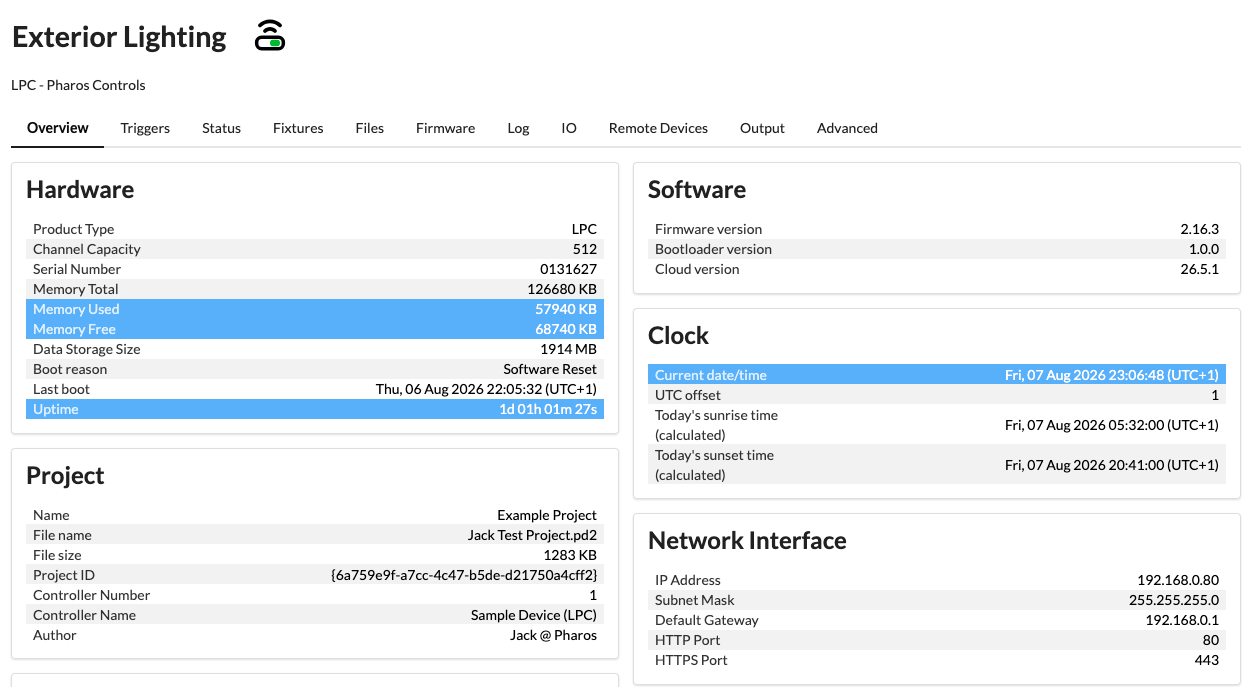Image resolution: width=1251 pixels, height=687 pixels.
Task: Select the Project ID GUID value
Action: click(464, 575)
